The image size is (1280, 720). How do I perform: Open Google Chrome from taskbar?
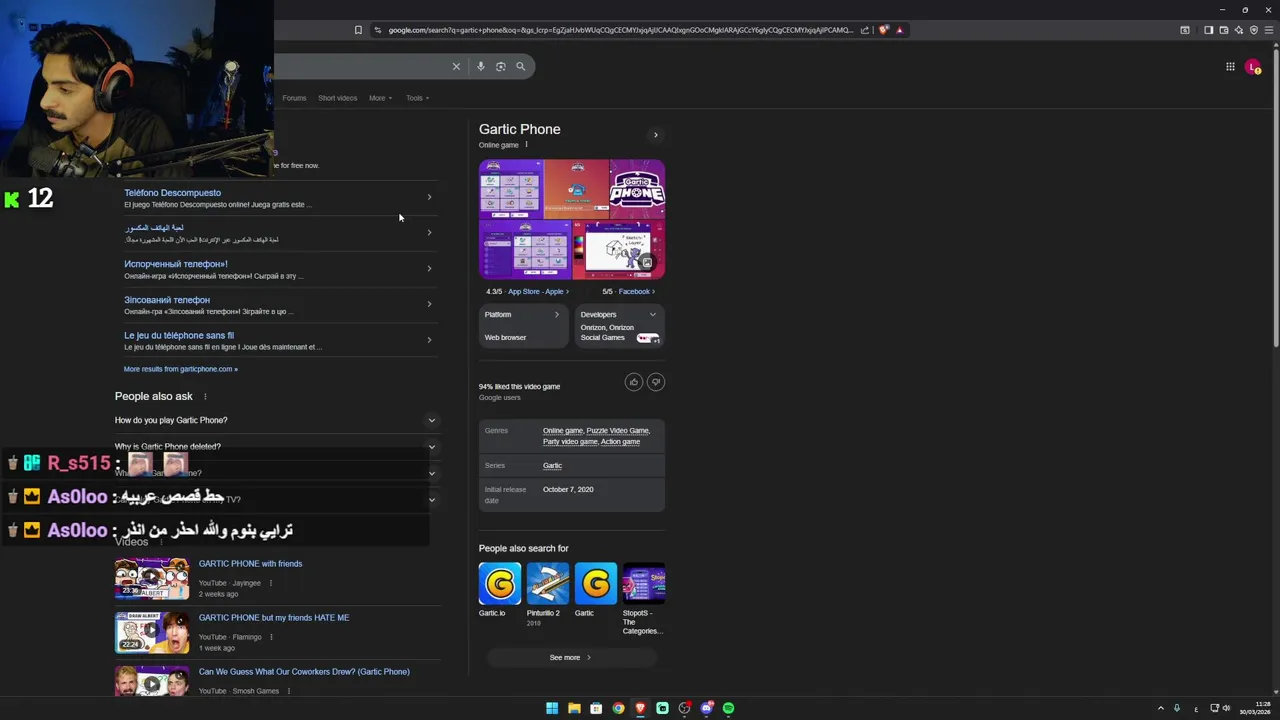(x=618, y=708)
